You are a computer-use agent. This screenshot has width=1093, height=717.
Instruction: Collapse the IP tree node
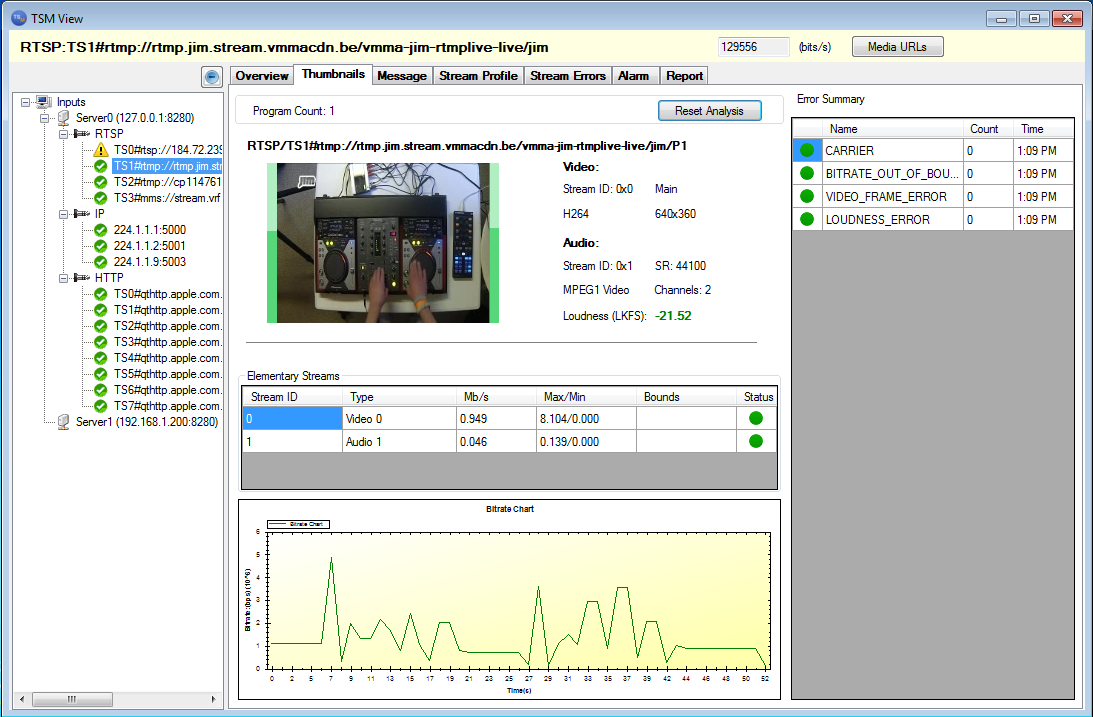[x=62, y=214]
